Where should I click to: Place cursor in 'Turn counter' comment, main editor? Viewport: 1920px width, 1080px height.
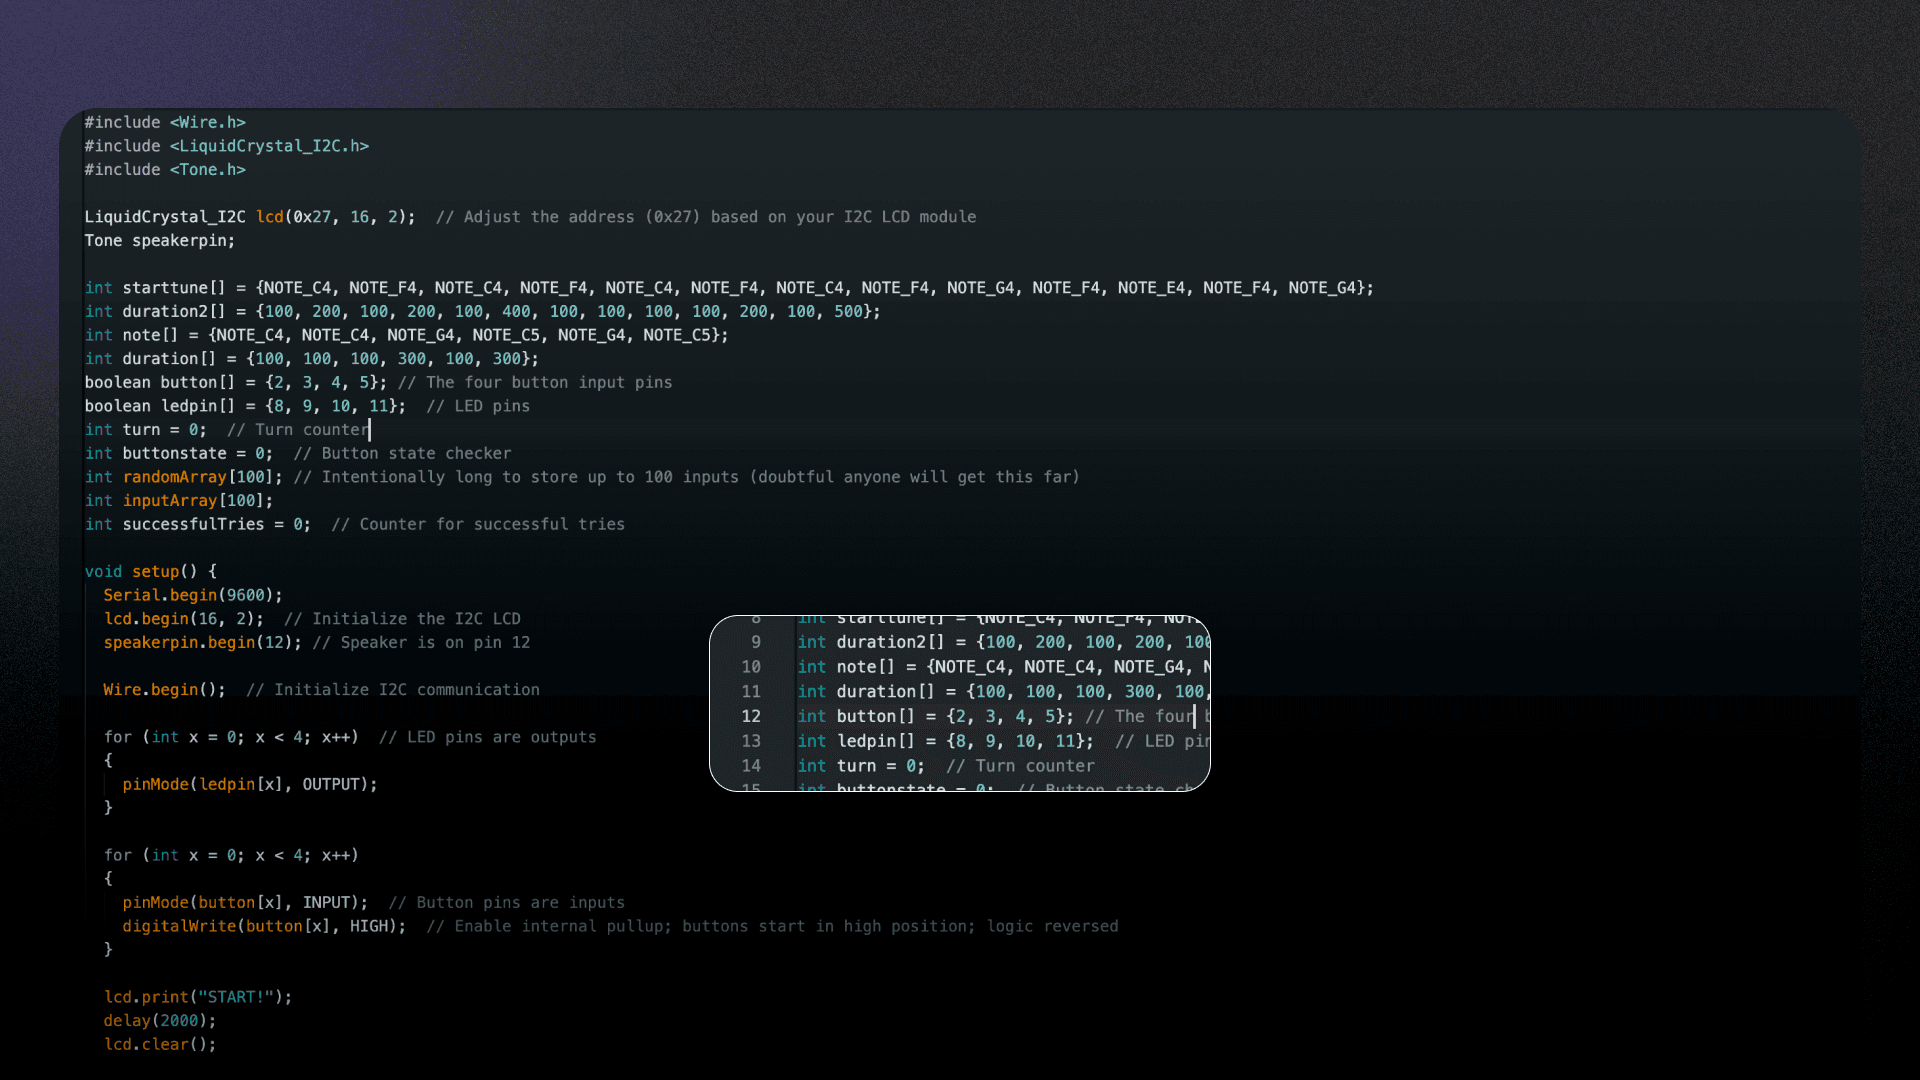click(x=310, y=430)
